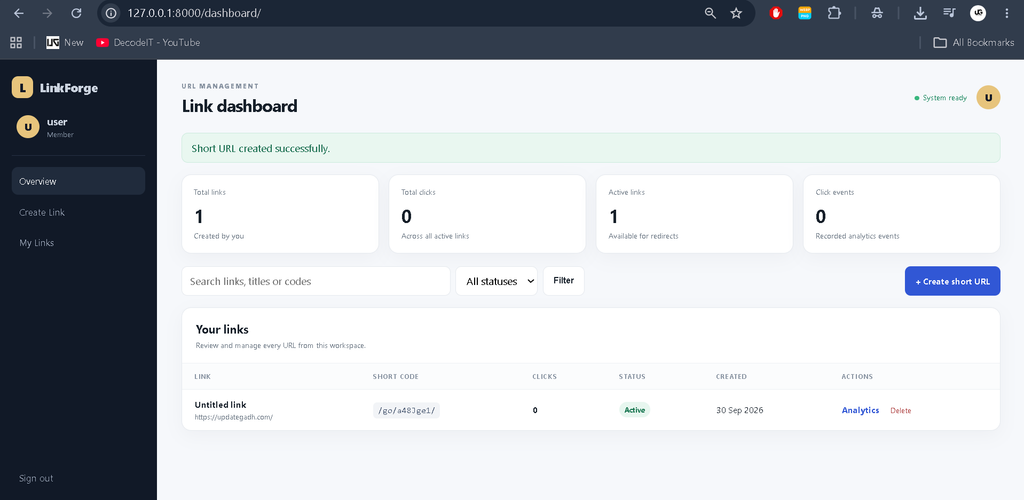Open the browser profile avatar
This screenshot has width=1024, height=500.
(978, 13)
